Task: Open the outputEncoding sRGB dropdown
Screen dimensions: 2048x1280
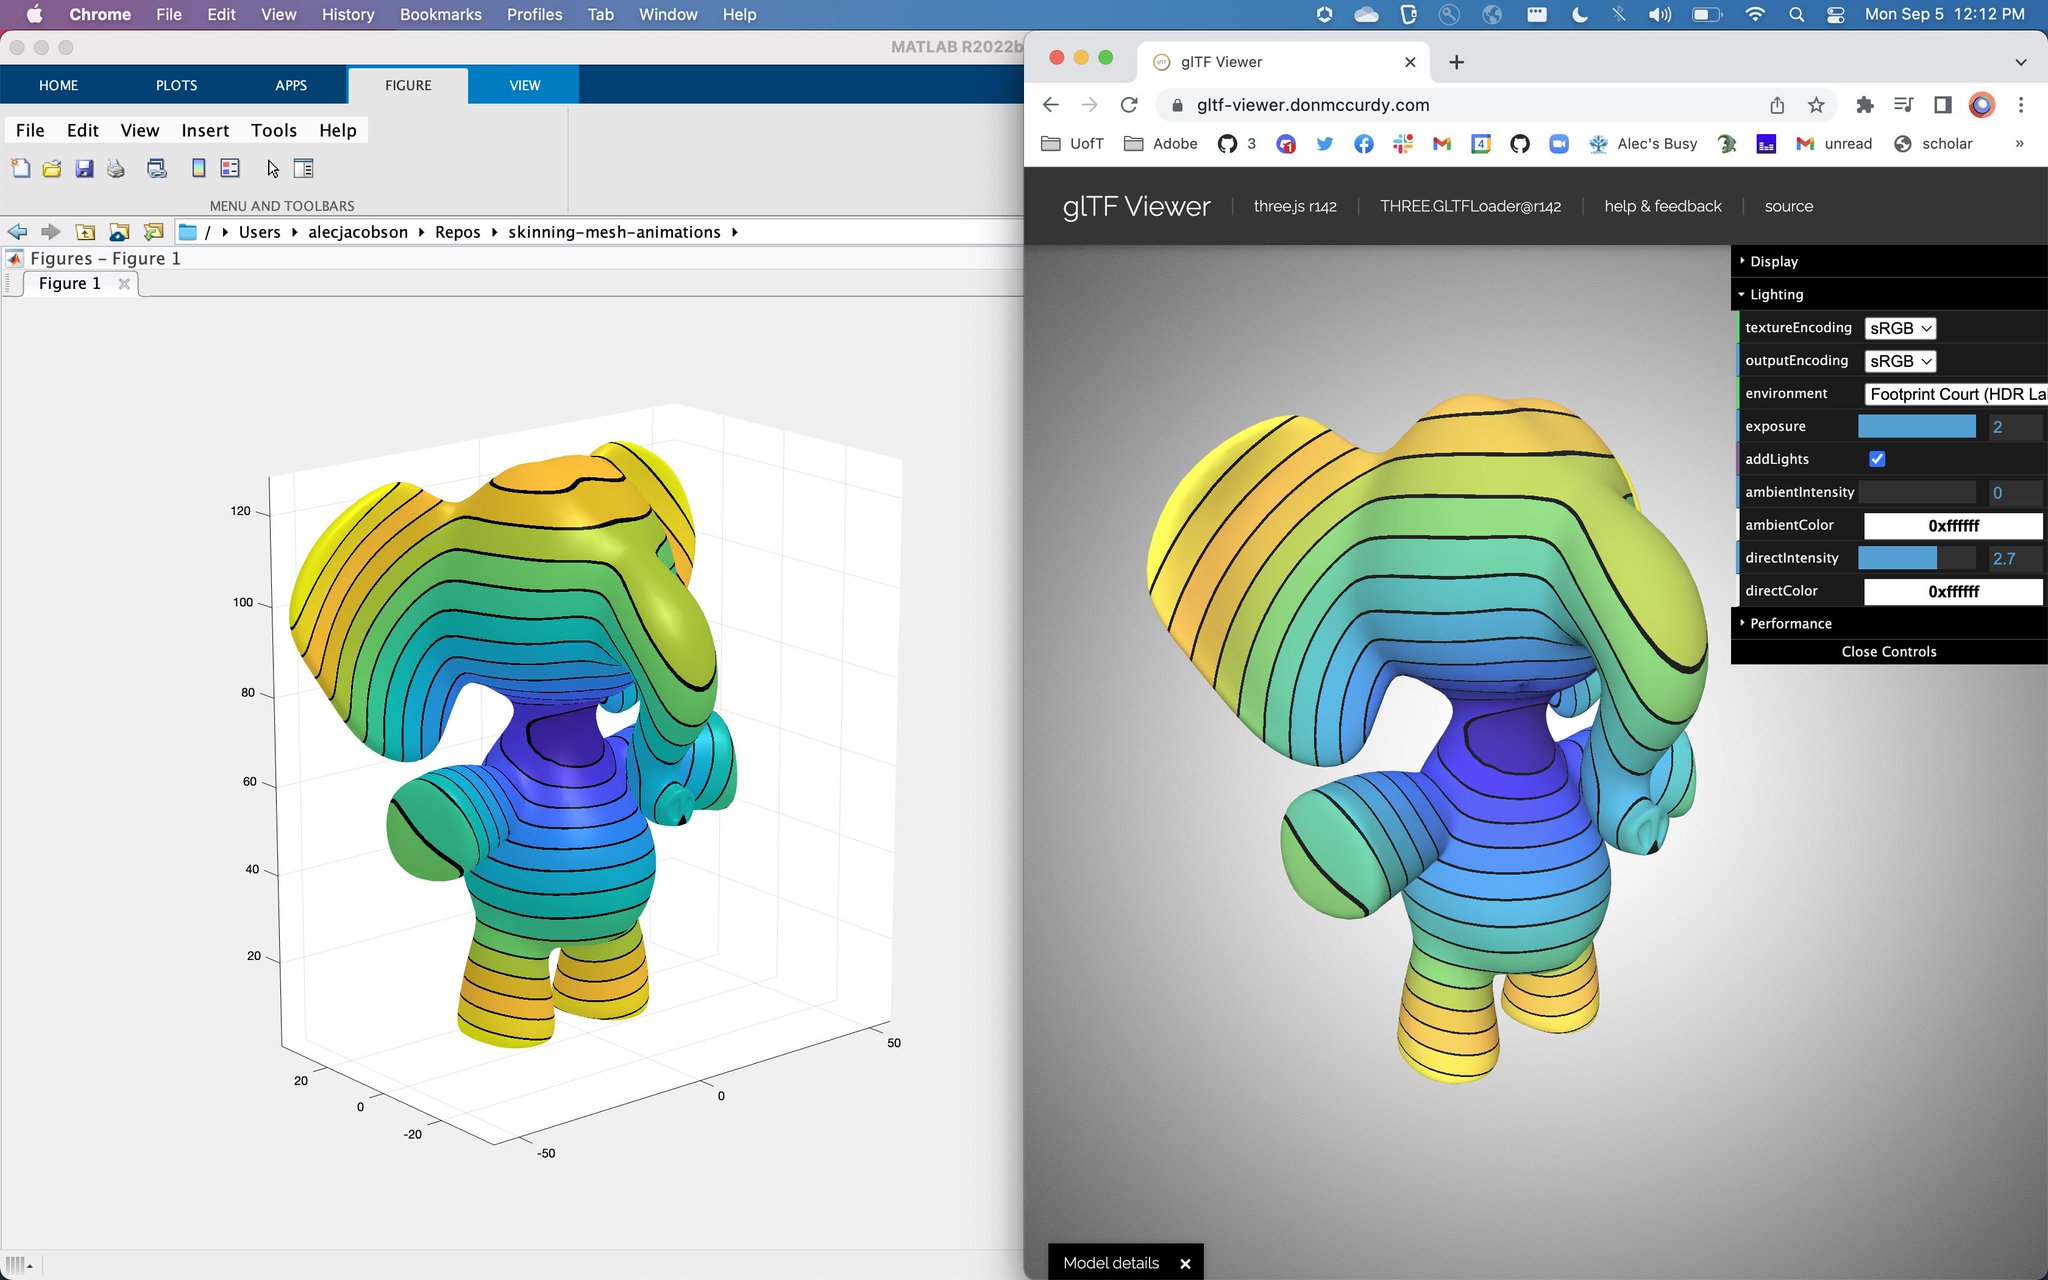Action: [1898, 360]
